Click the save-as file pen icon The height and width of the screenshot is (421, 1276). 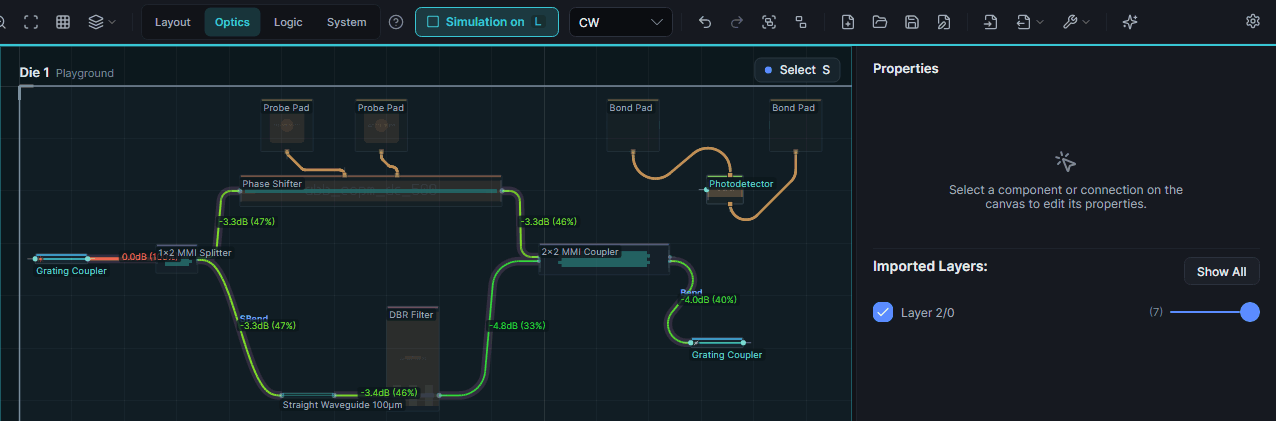944,22
